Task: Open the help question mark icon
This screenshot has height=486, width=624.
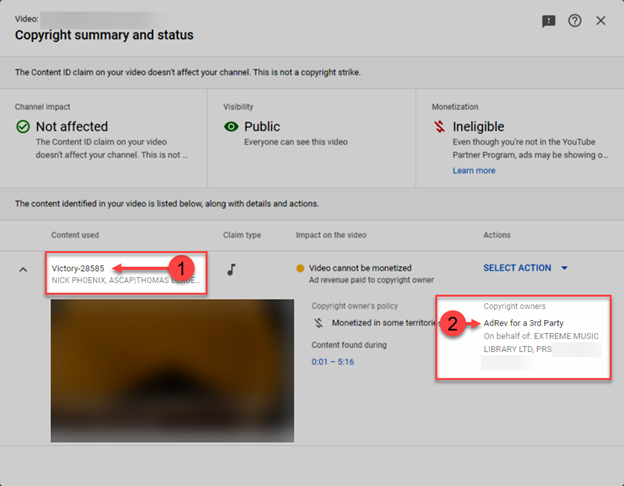Action: tap(575, 21)
